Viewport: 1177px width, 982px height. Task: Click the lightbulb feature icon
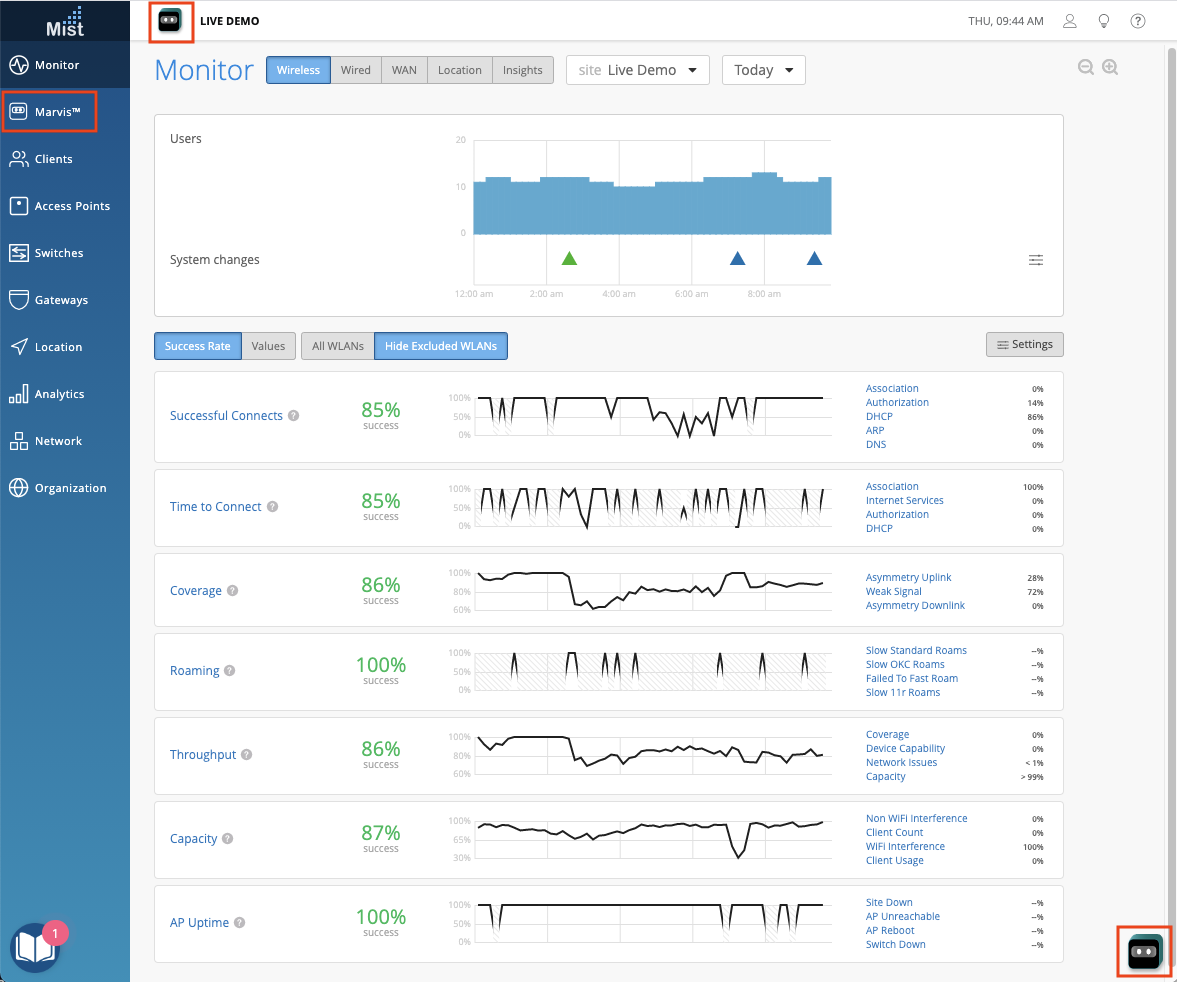[x=1103, y=21]
